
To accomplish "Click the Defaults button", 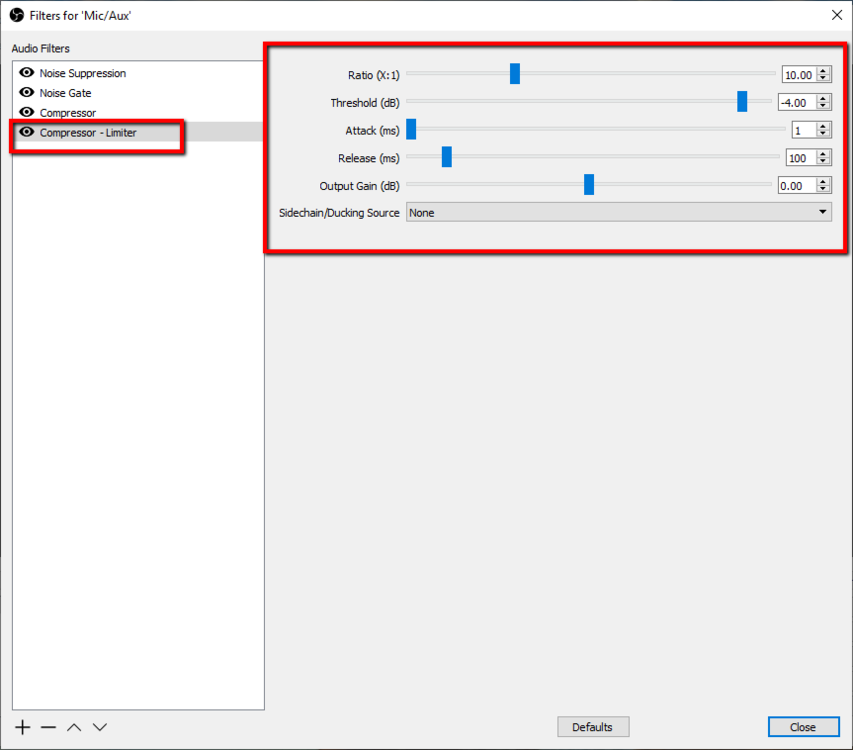I will pyautogui.click(x=593, y=727).
